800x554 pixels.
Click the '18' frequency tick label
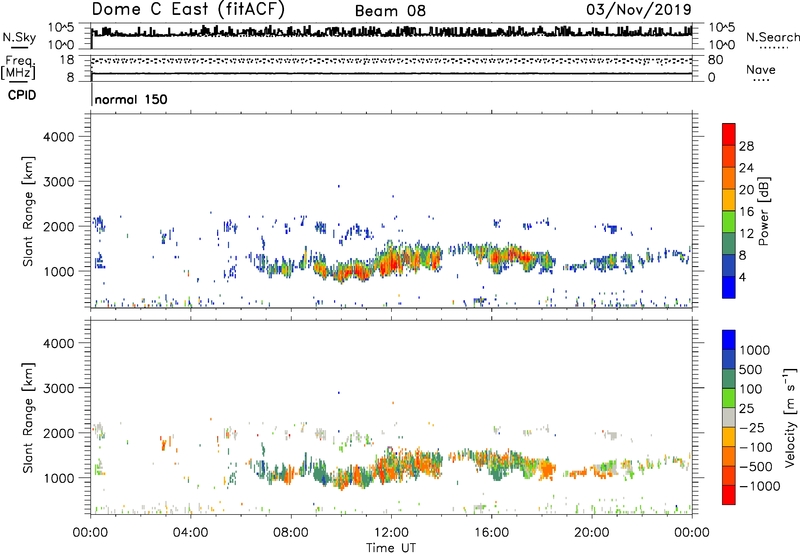click(67, 60)
